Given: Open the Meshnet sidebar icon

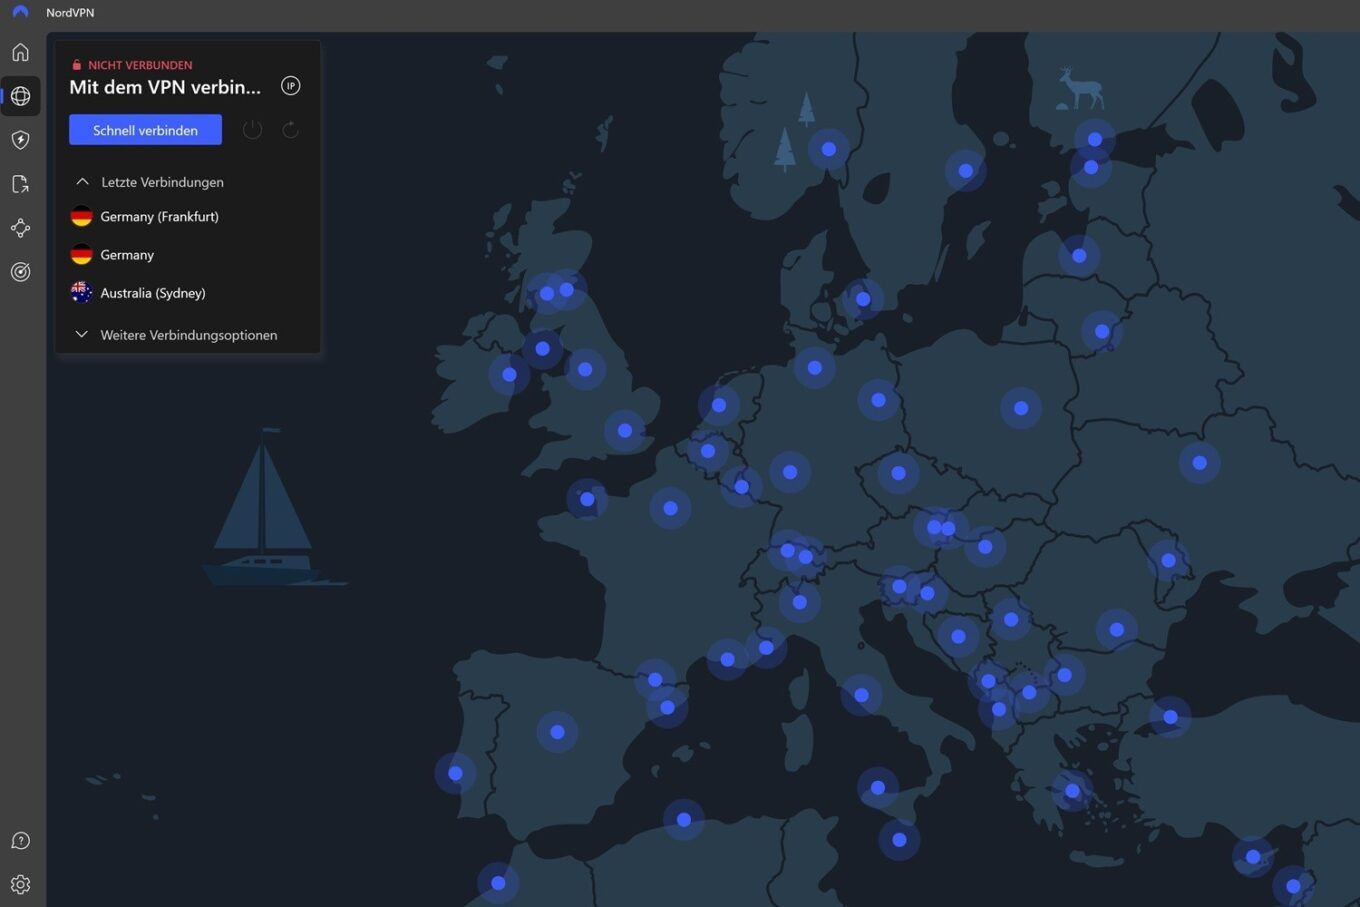Looking at the screenshot, I should (x=20, y=228).
